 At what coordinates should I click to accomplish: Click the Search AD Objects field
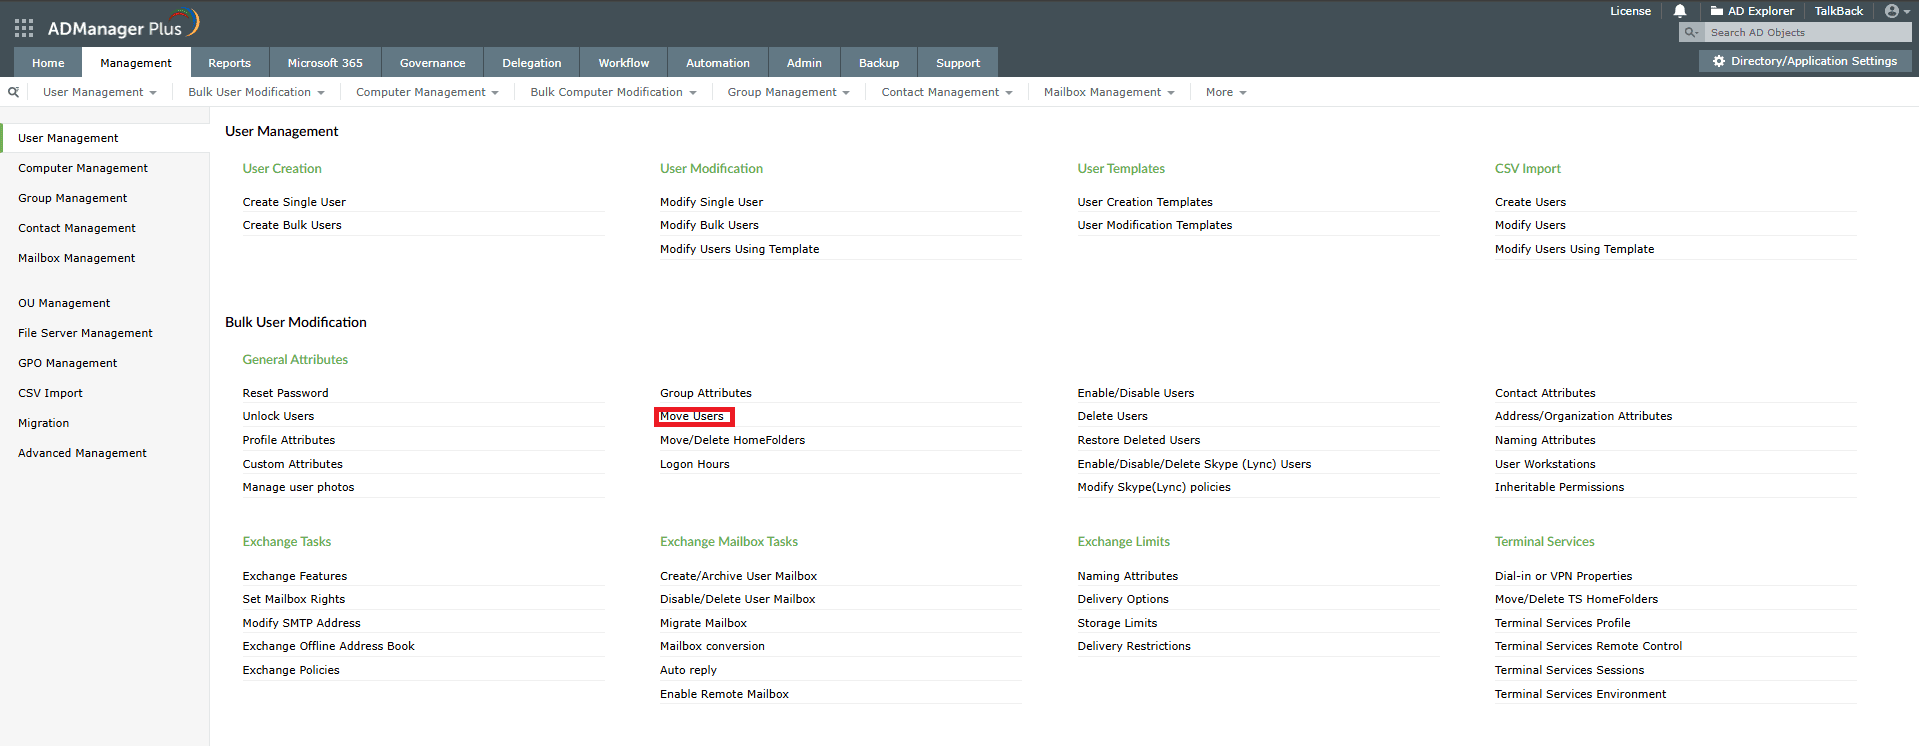click(x=1805, y=33)
